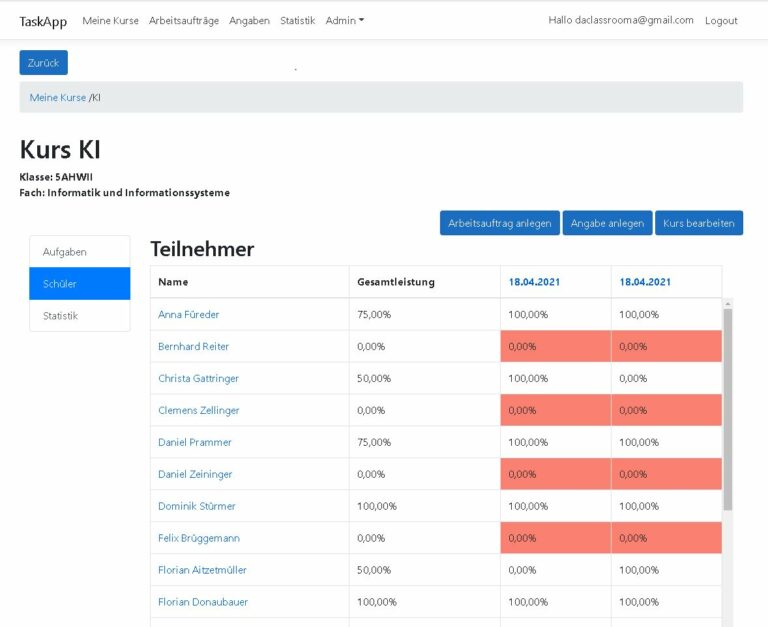Open Statistik in the top navbar
Image resolution: width=768 pixels, height=627 pixels.
click(297, 21)
